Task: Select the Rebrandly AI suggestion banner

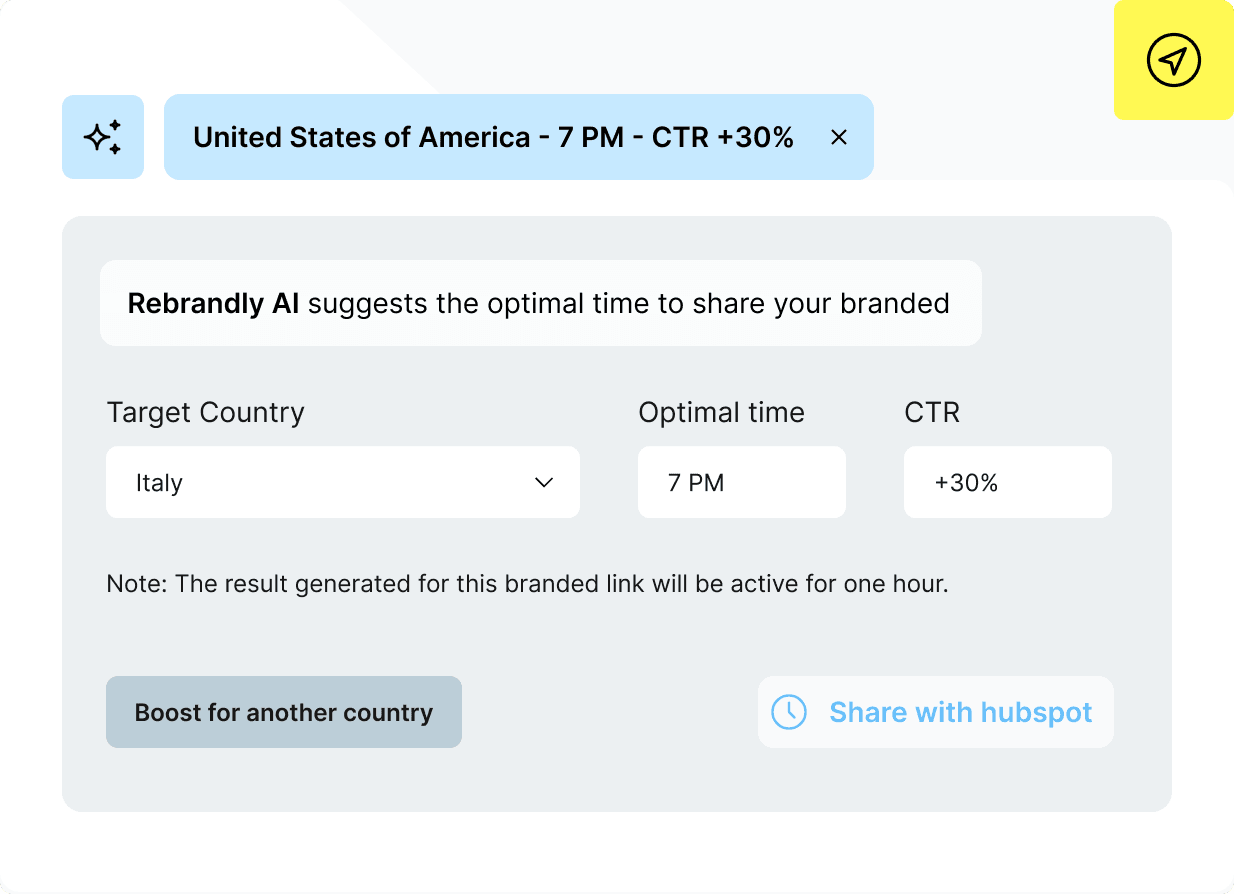Action: point(540,303)
